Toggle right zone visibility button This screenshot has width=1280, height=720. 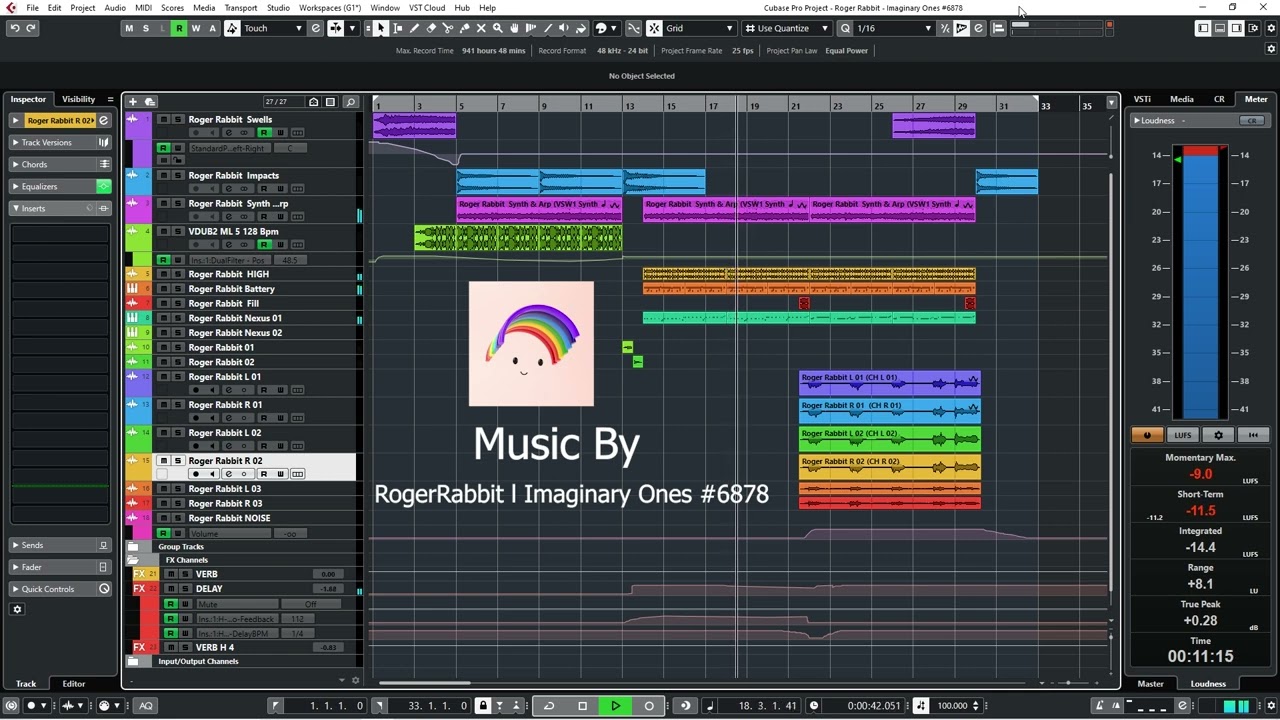(1237, 28)
